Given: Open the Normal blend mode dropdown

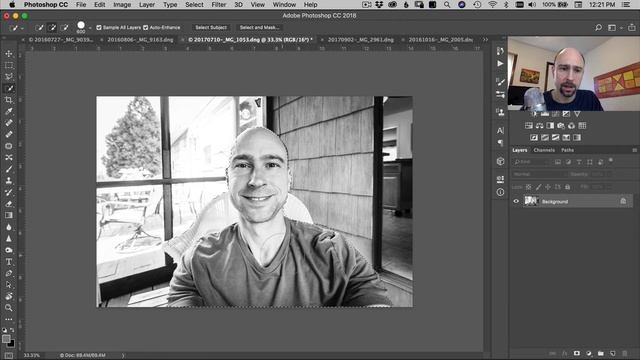Looking at the screenshot, I should click(x=539, y=174).
